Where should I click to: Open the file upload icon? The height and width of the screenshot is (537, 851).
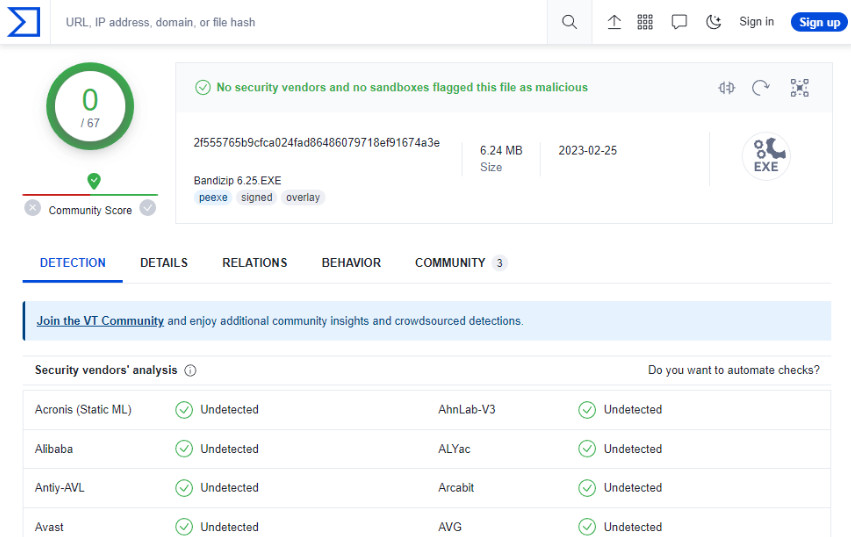pyautogui.click(x=614, y=22)
